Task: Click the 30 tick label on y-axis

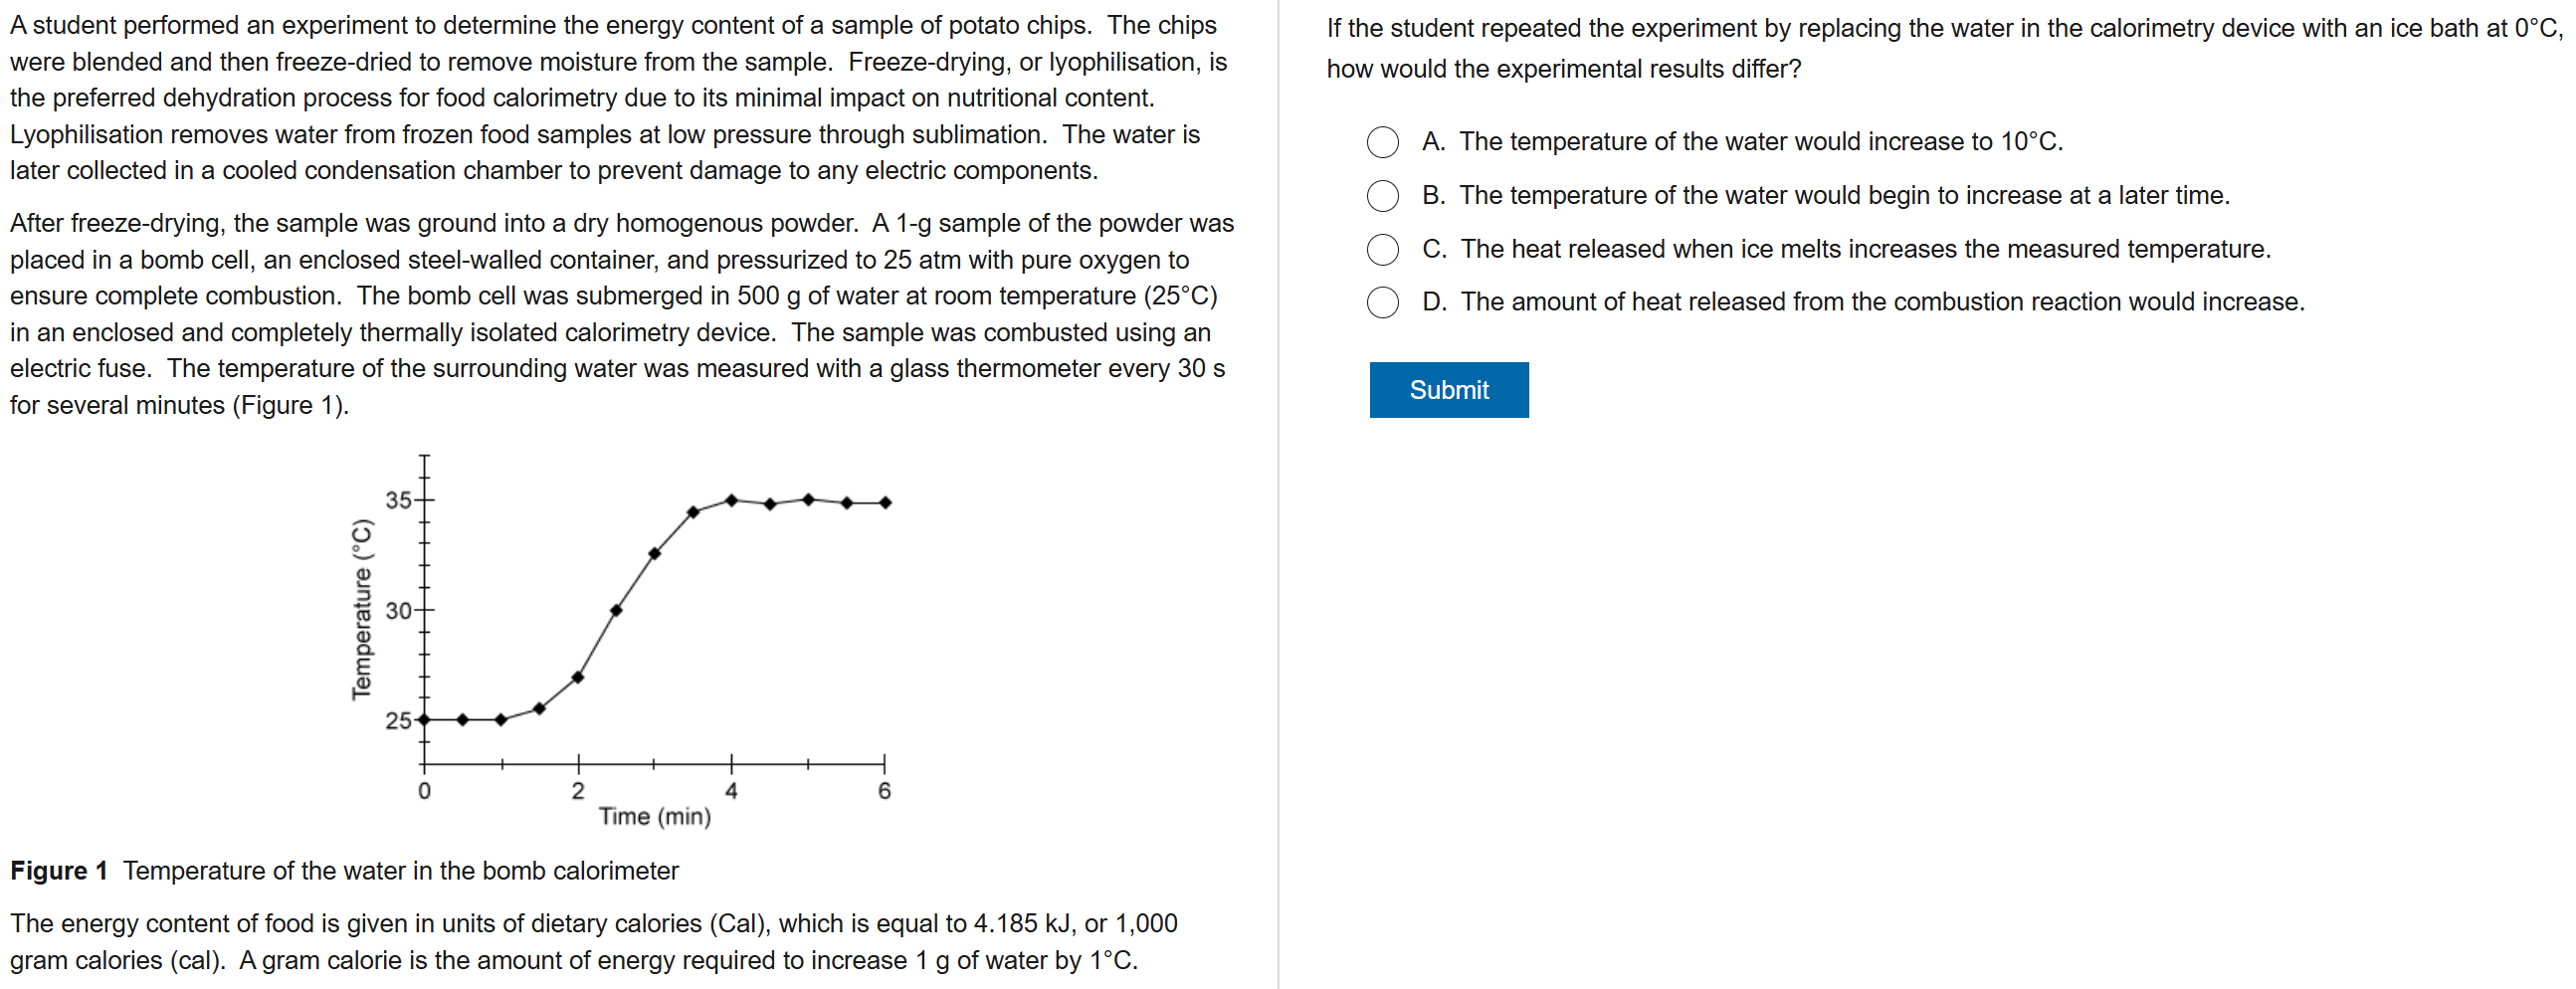Action: [x=398, y=610]
